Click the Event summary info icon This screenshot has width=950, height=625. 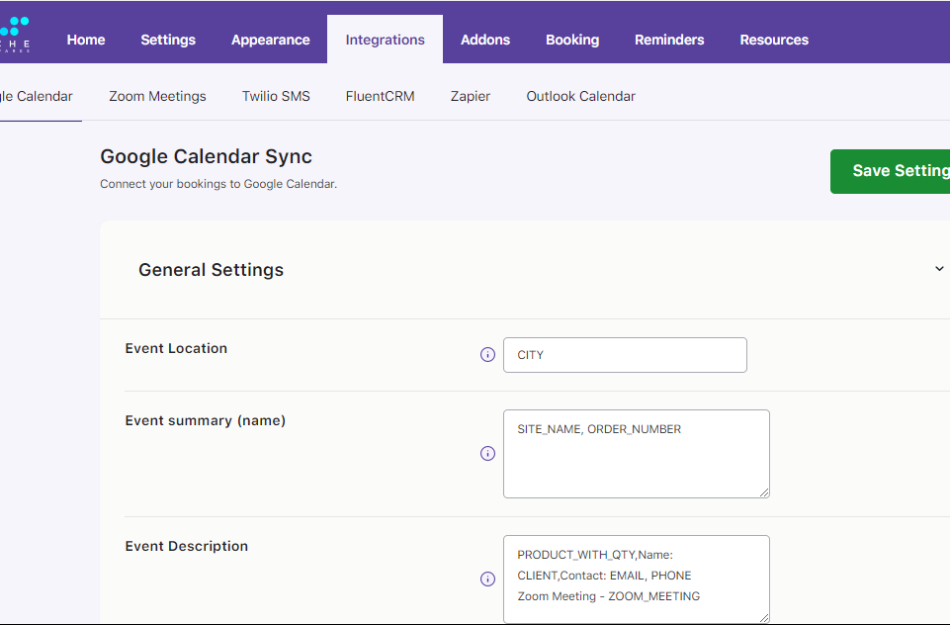487,453
